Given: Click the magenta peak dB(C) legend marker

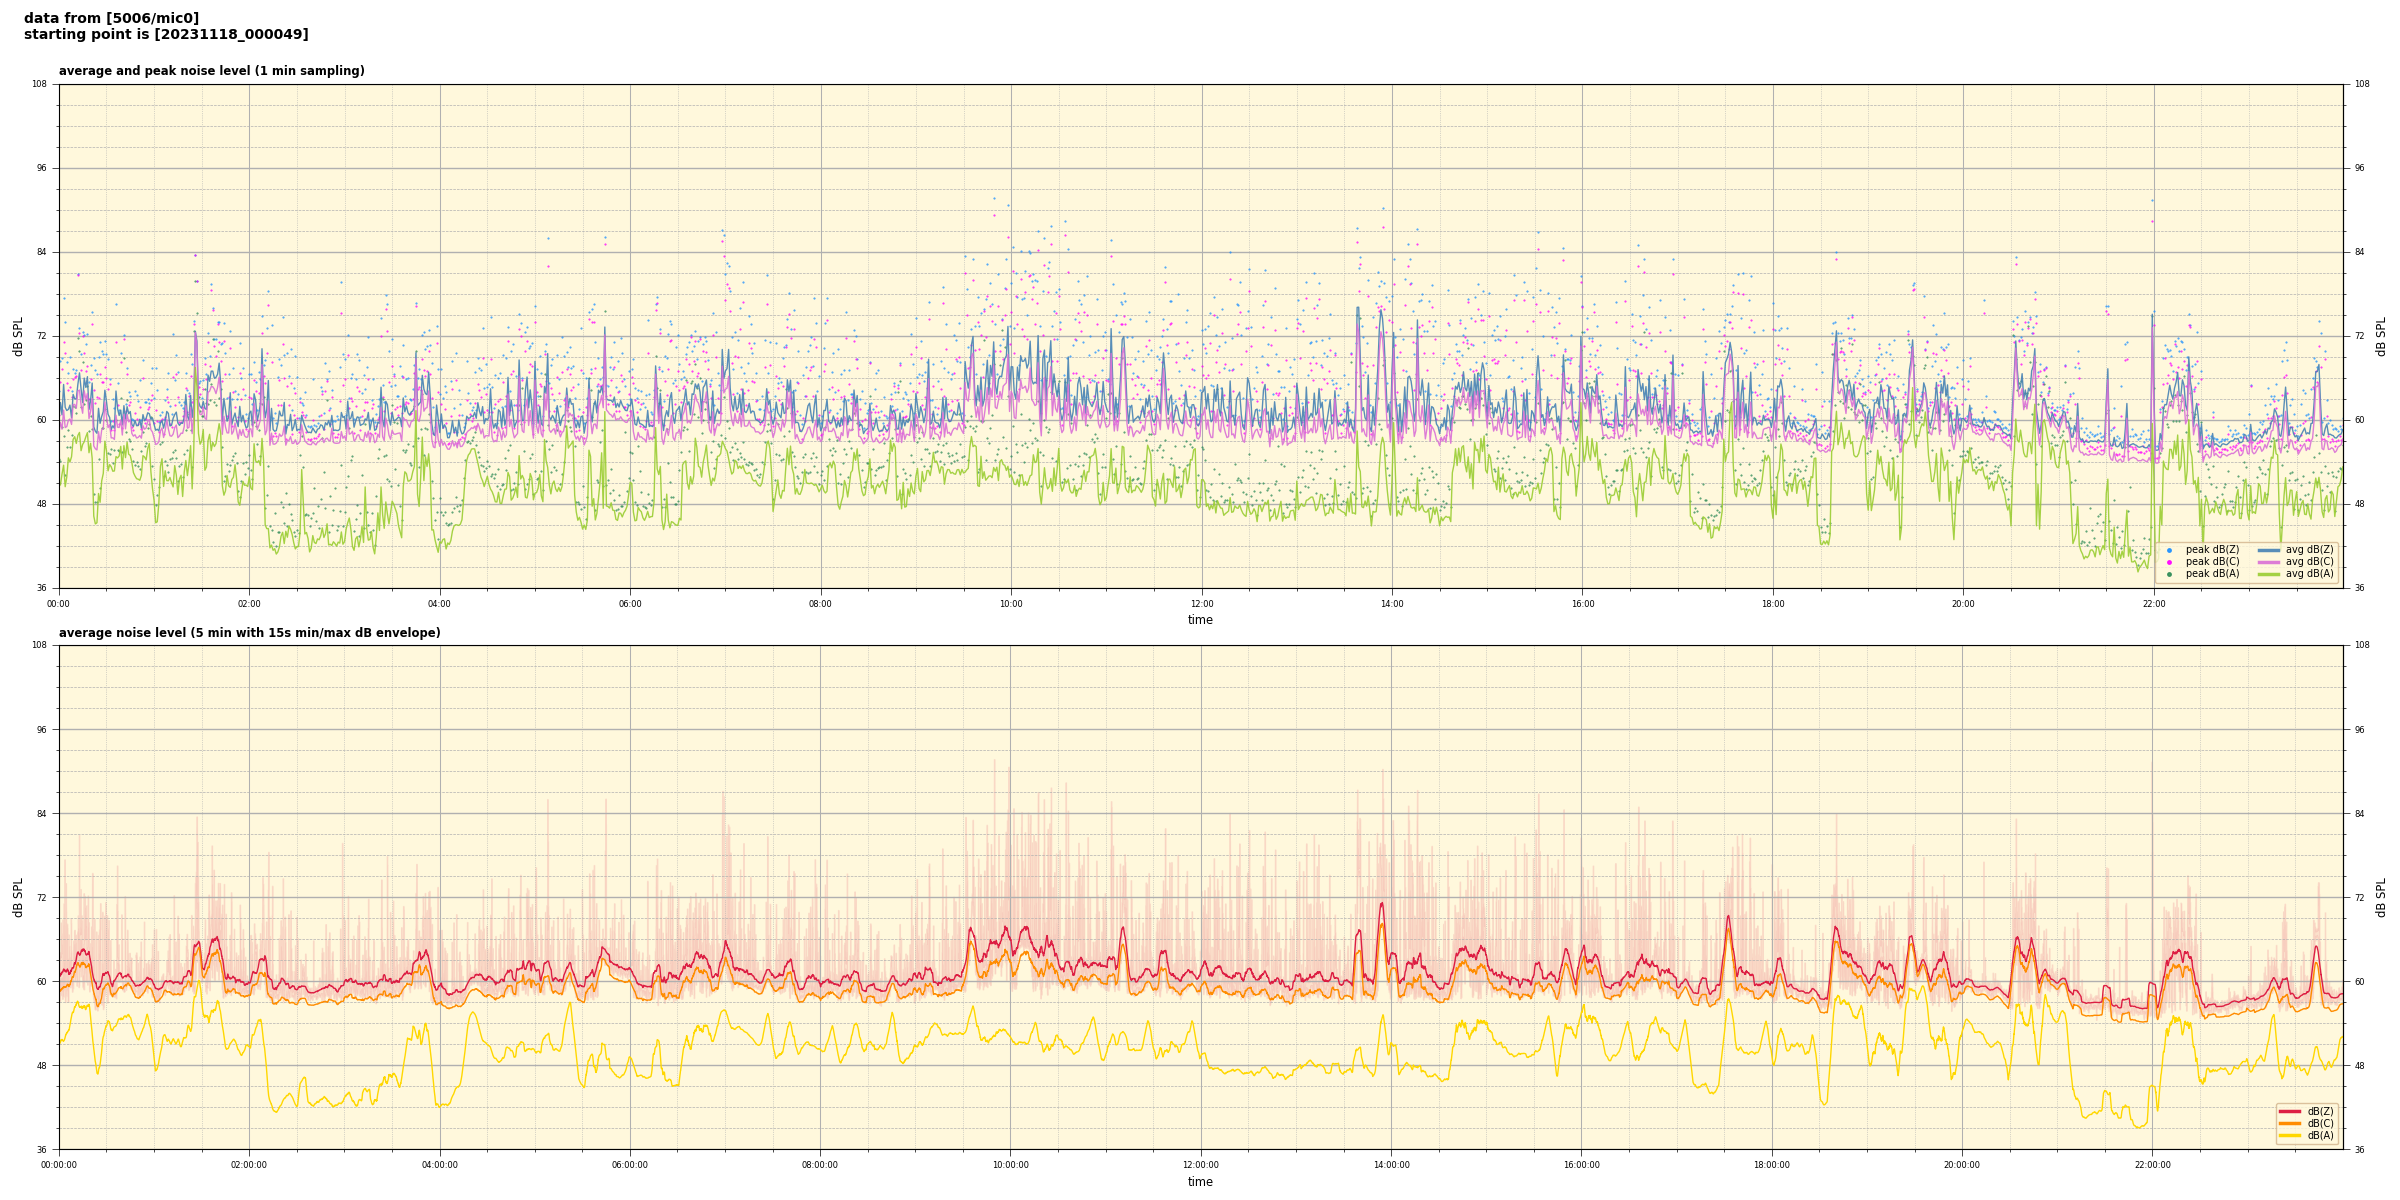Looking at the screenshot, I should (x=2169, y=562).
